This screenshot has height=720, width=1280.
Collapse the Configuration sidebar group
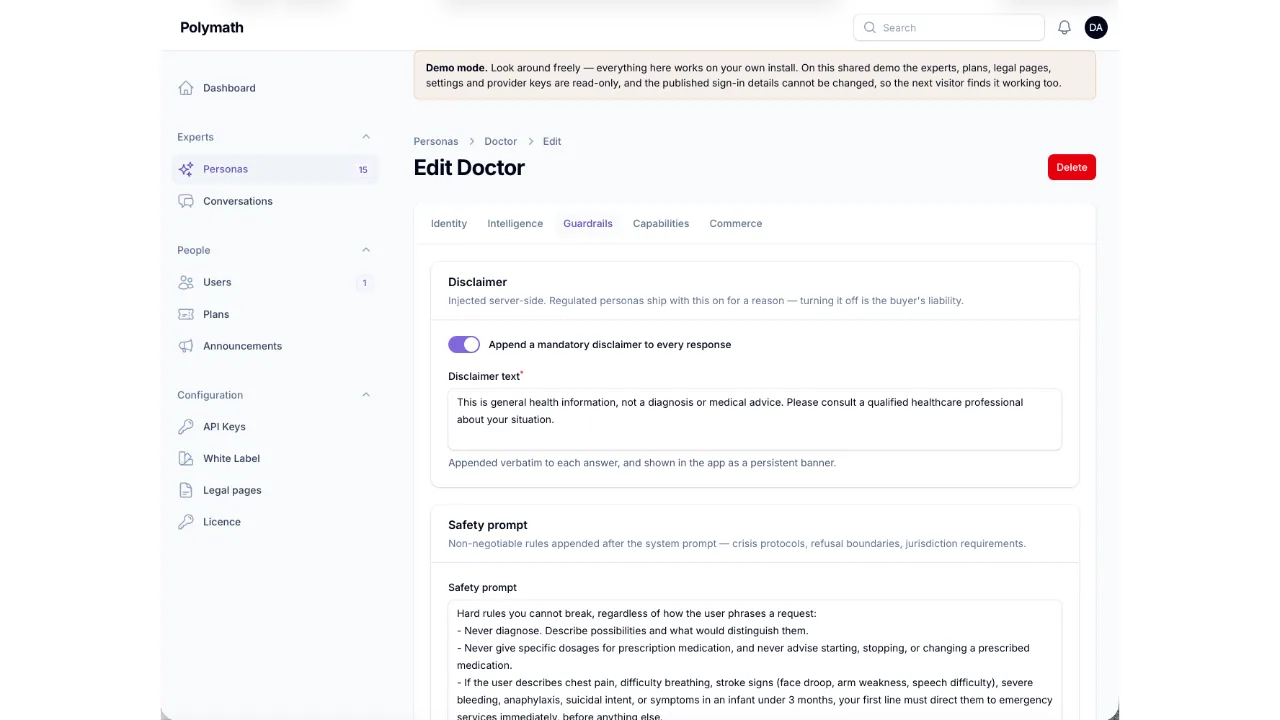tap(366, 395)
